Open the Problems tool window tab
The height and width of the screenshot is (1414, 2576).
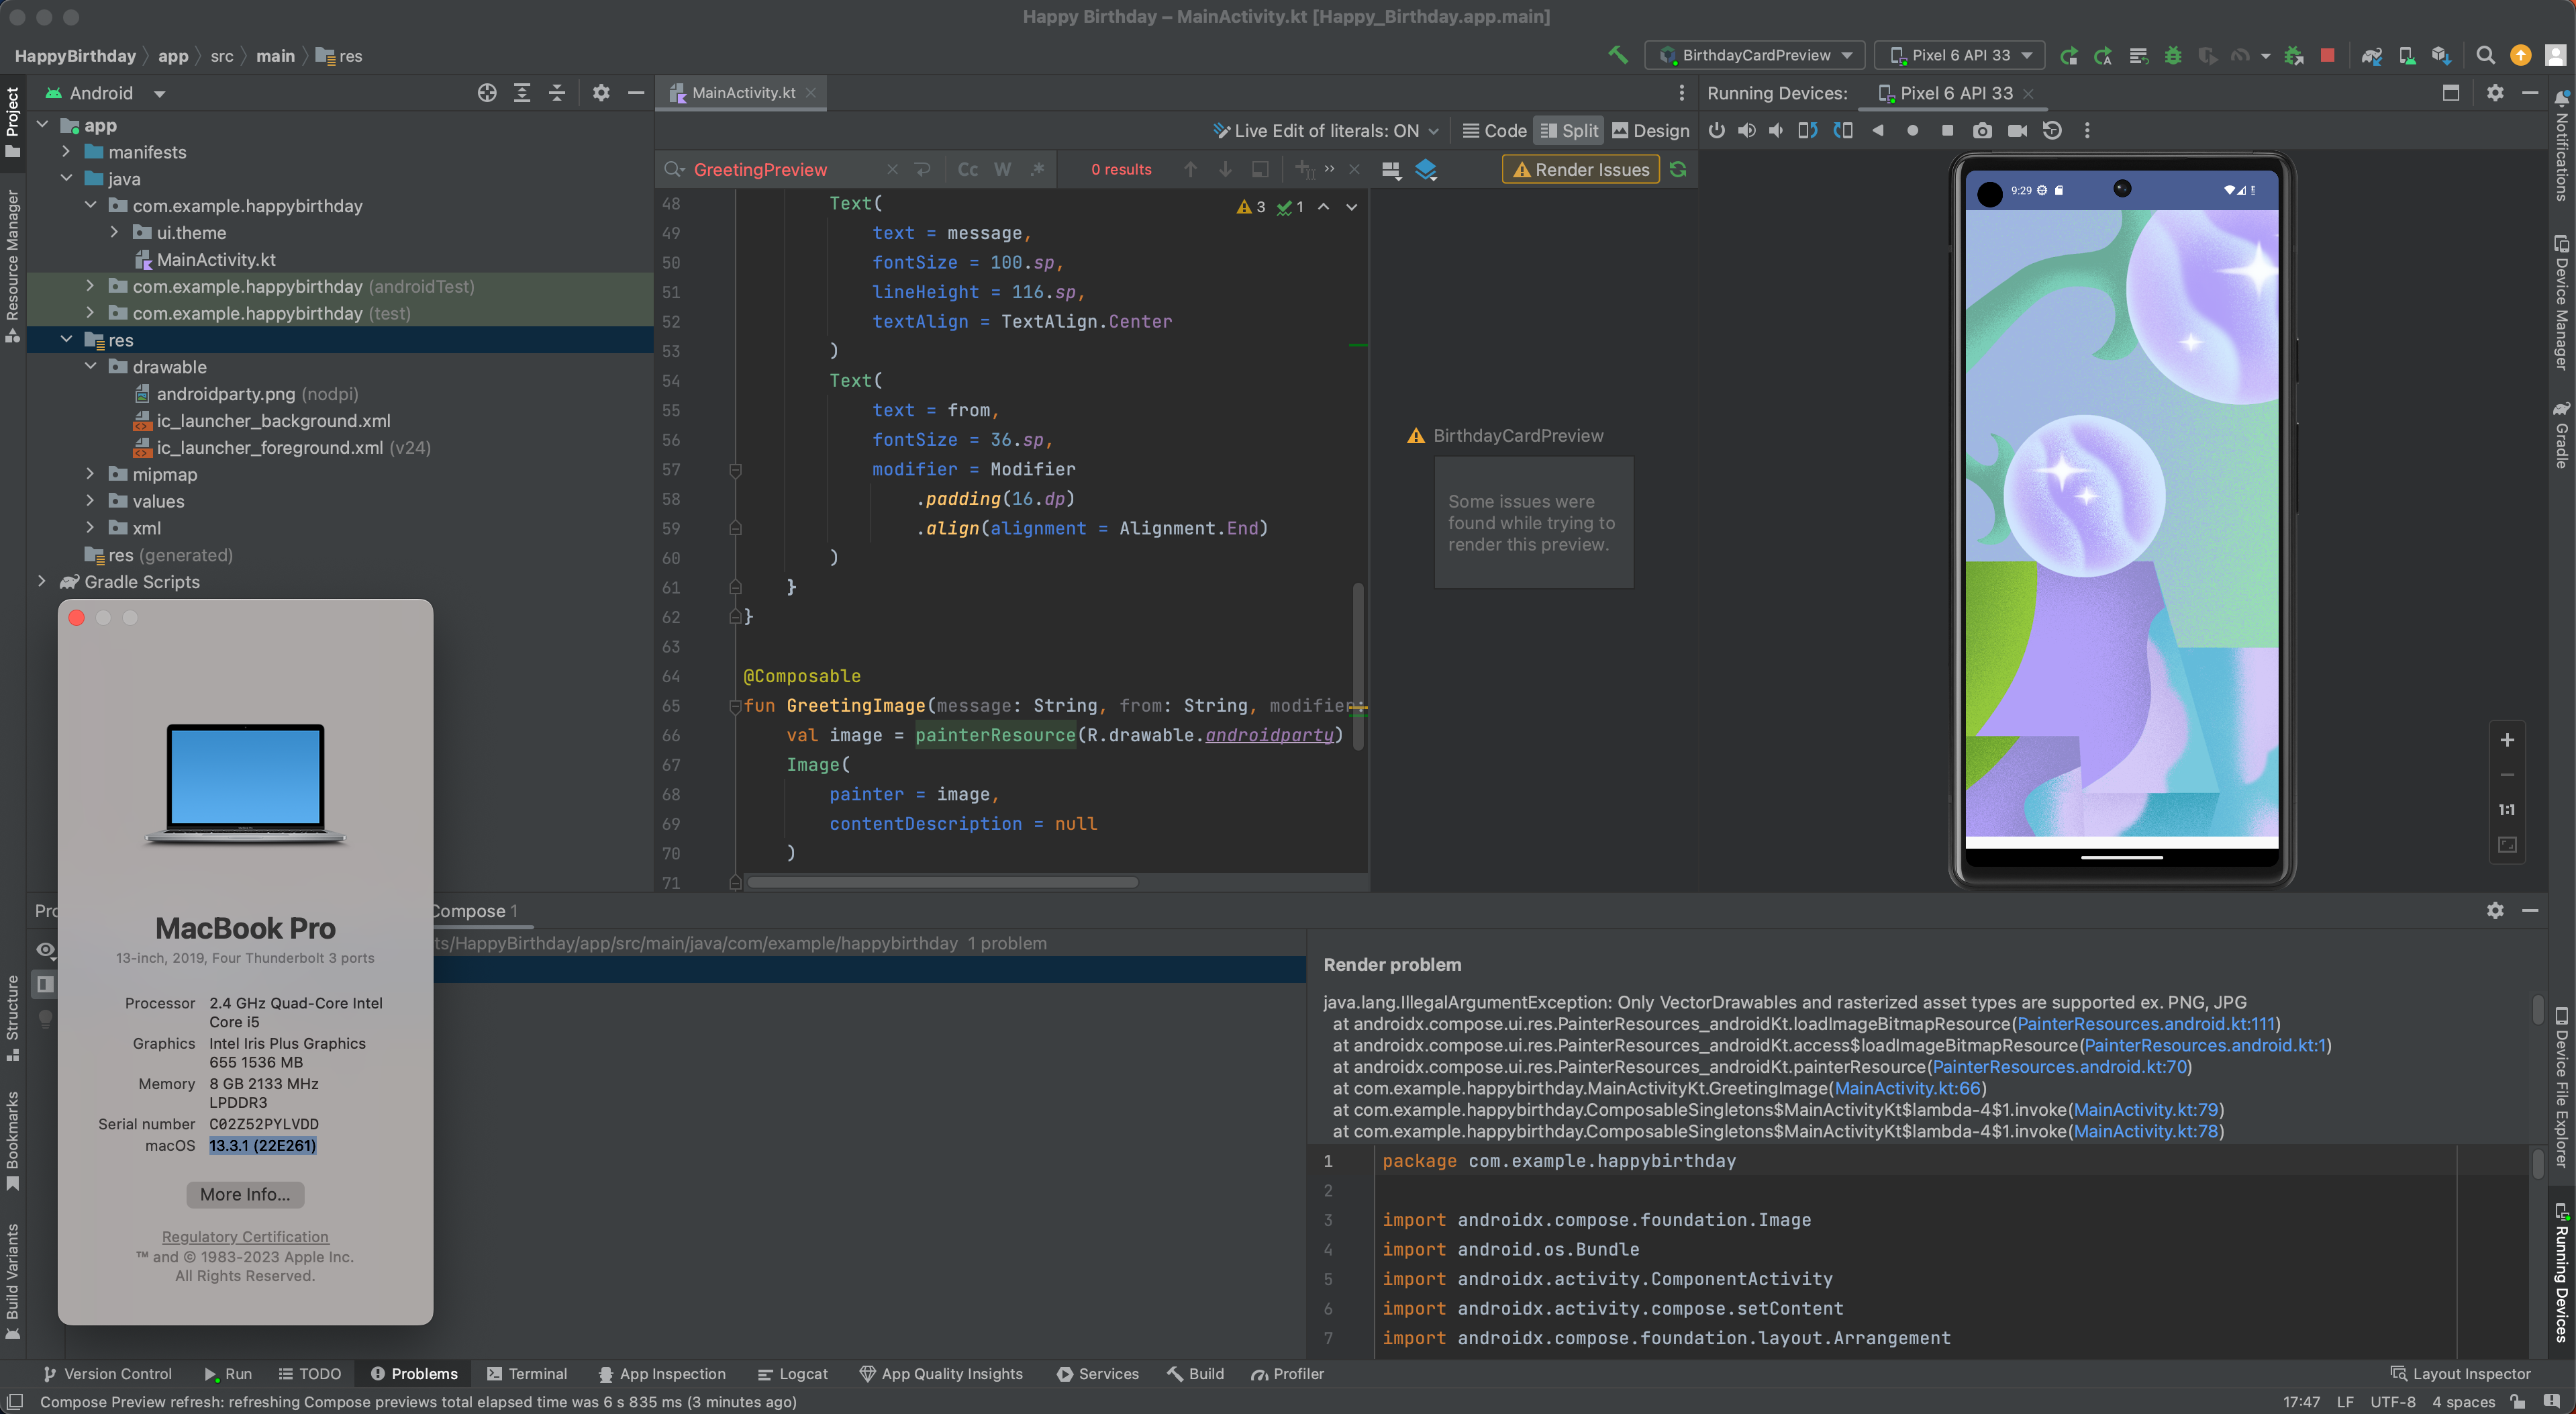pos(414,1373)
